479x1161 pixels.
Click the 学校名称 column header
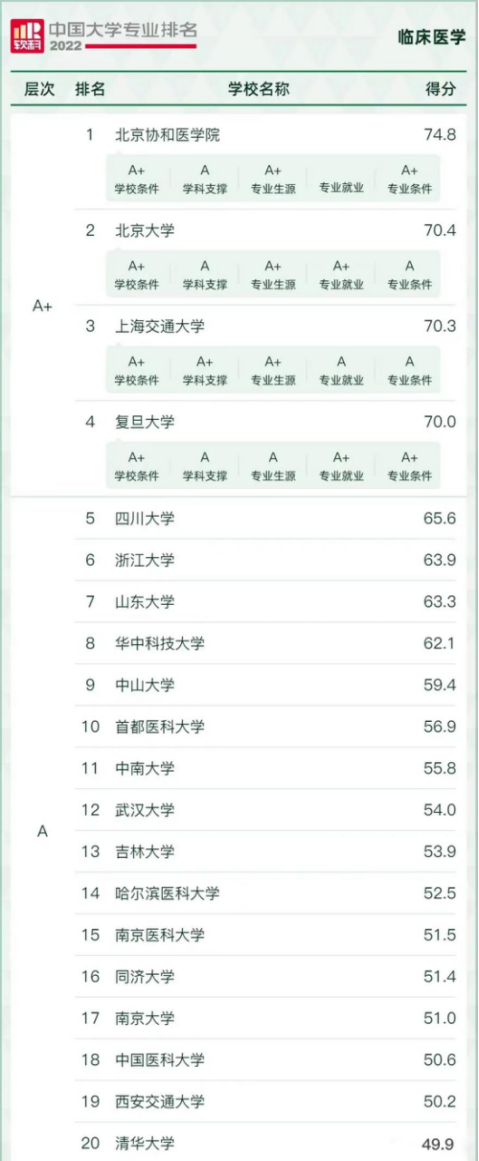258,89
